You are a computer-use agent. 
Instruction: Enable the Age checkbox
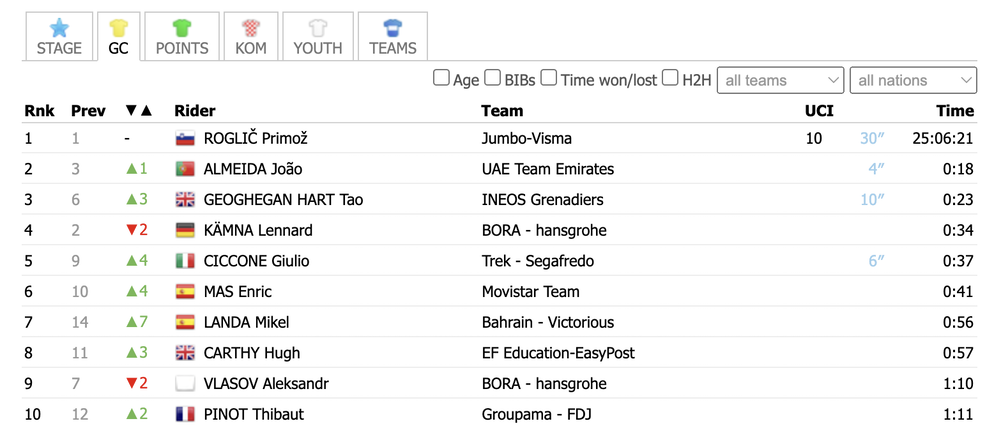[x=441, y=78]
